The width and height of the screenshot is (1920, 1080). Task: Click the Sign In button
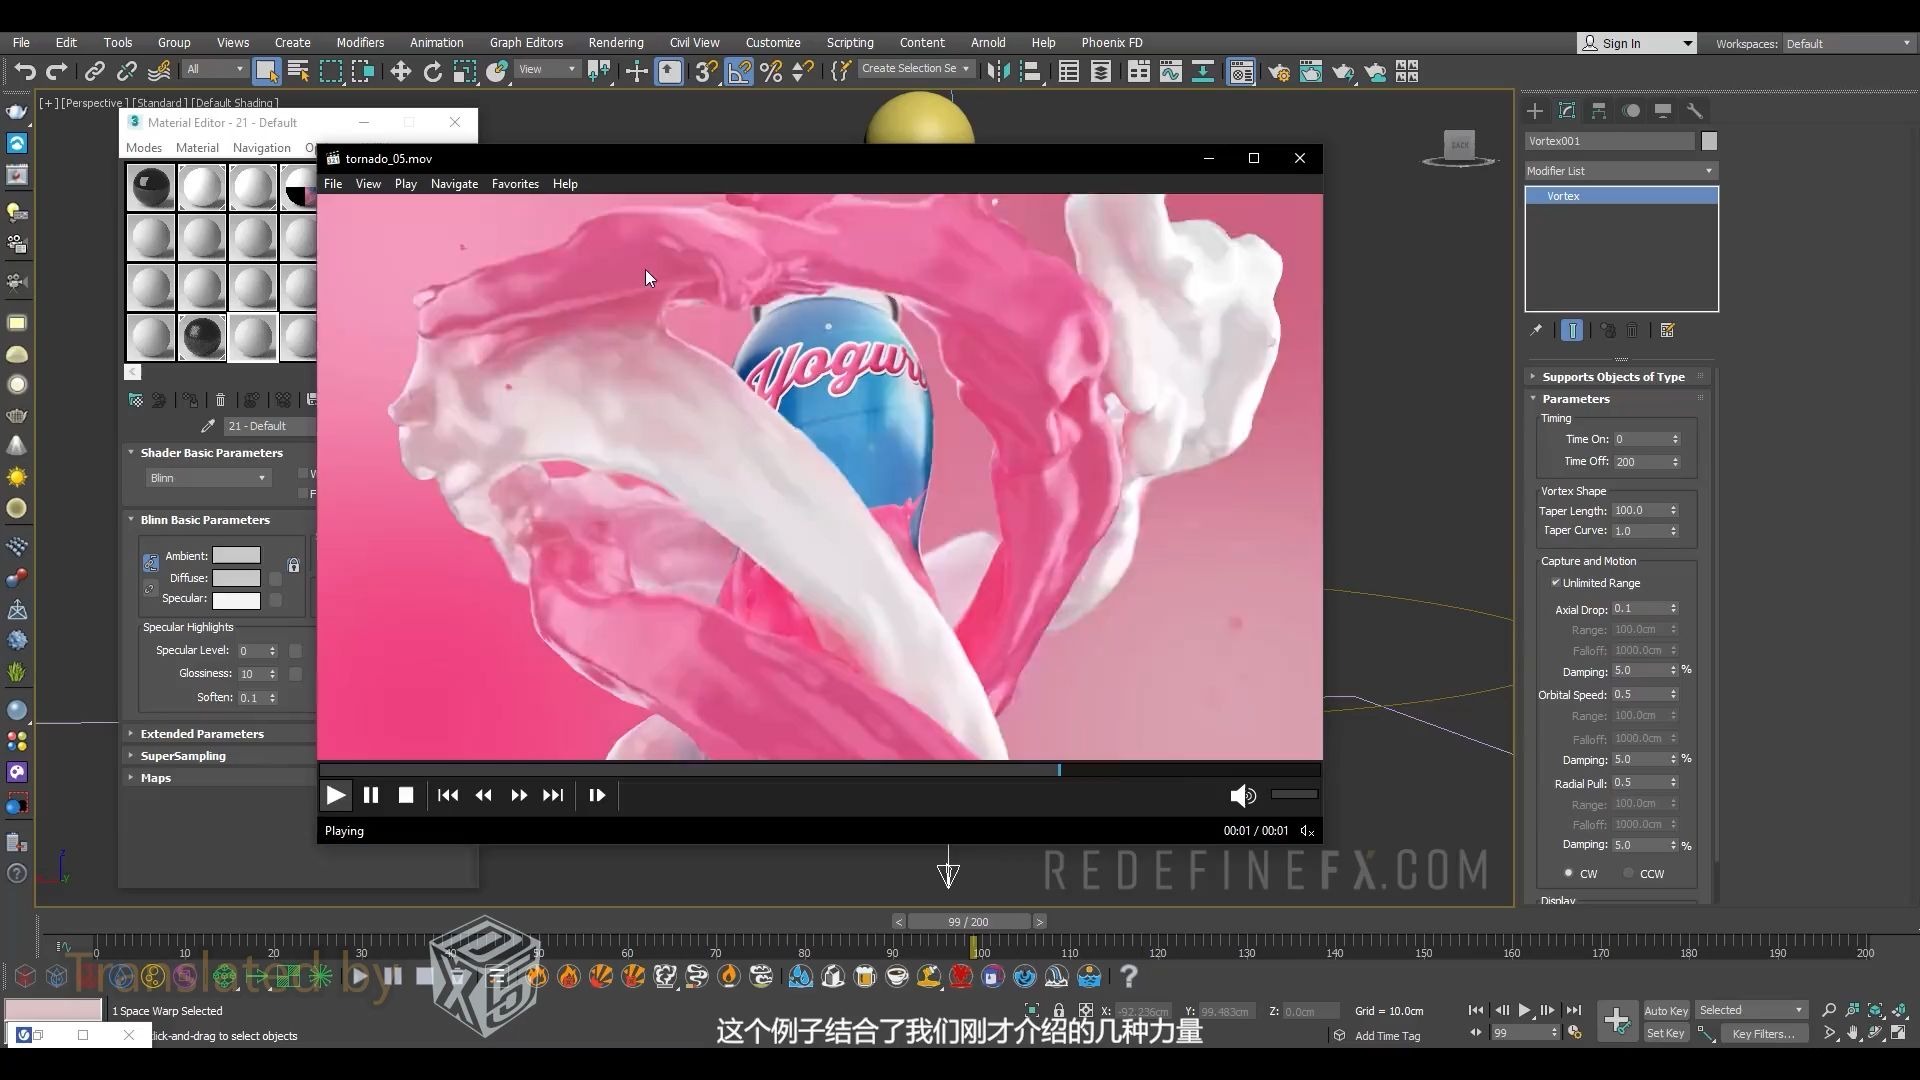(x=1636, y=43)
